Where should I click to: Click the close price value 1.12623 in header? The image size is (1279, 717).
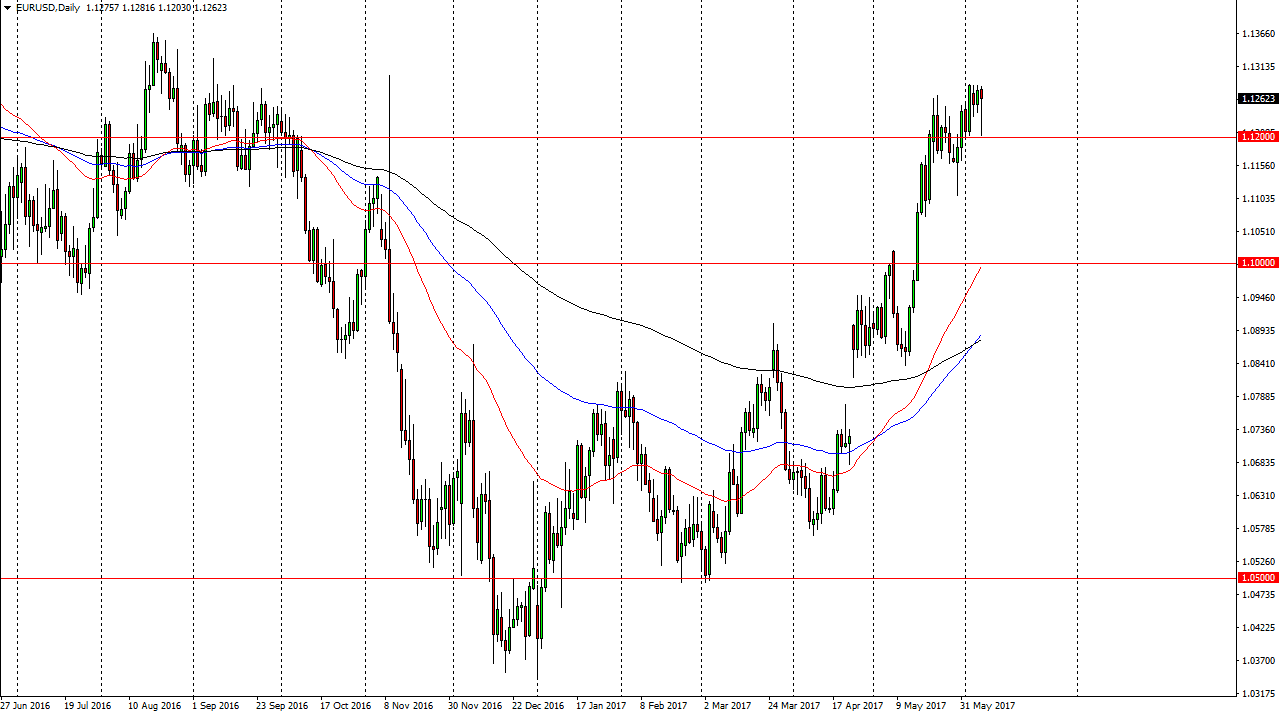click(x=210, y=7)
